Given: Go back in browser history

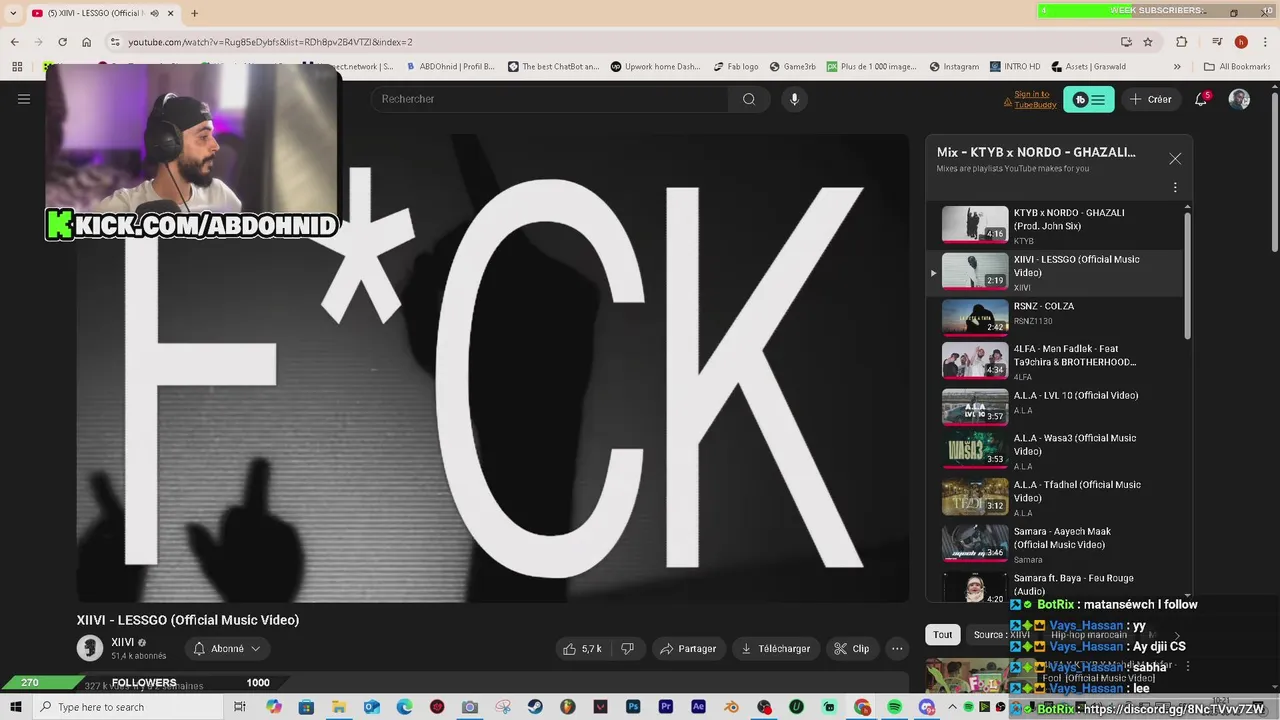Looking at the screenshot, I should coord(14,42).
